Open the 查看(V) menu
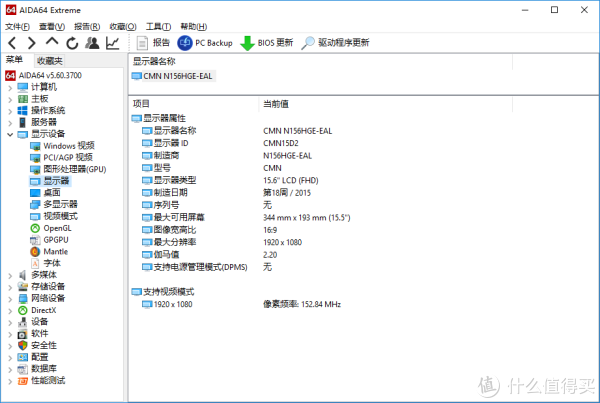Image resolution: width=600 pixels, height=403 pixels. point(52,26)
